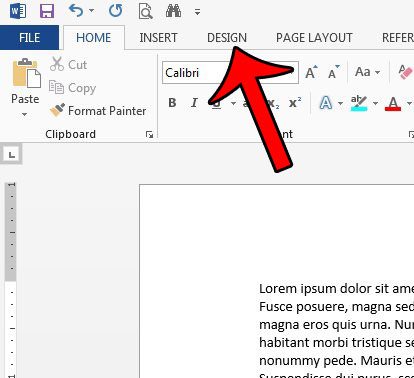Switch to the INSERT tab
This screenshot has width=414, height=378.
[x=158, y=38]
